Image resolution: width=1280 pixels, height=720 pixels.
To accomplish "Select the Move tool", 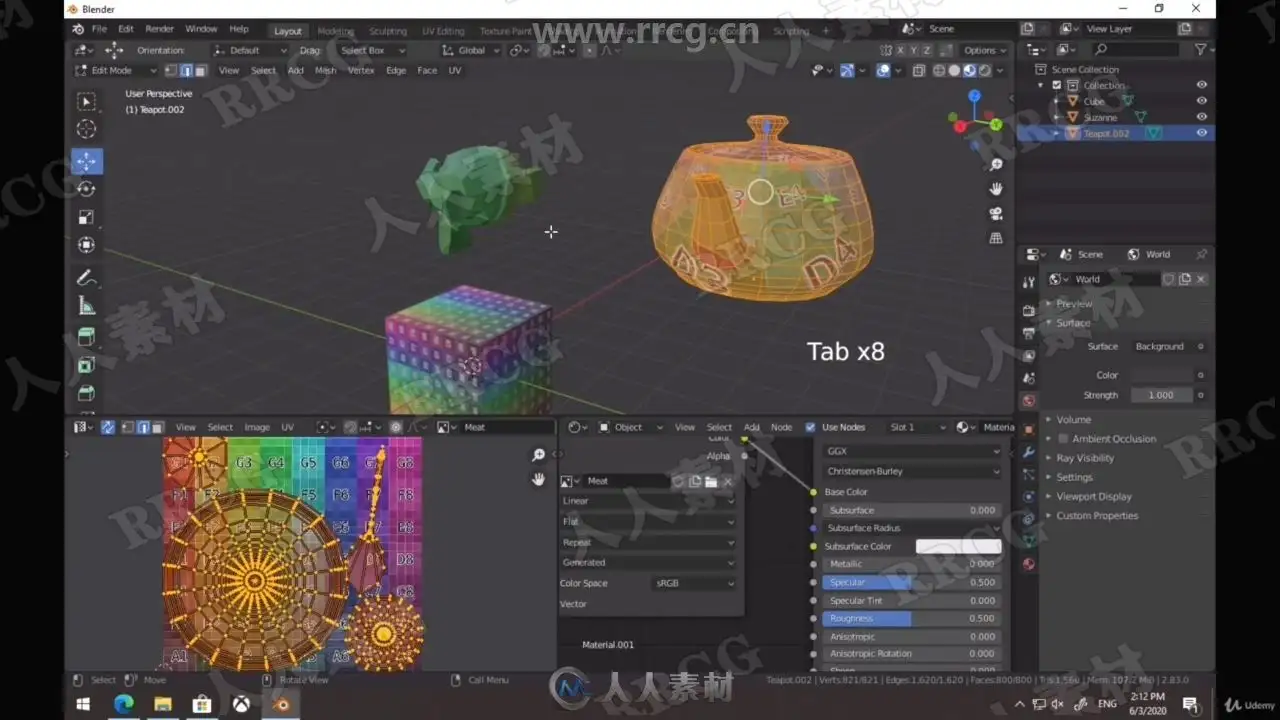I will pyautogui.click(x=87, y=161).
